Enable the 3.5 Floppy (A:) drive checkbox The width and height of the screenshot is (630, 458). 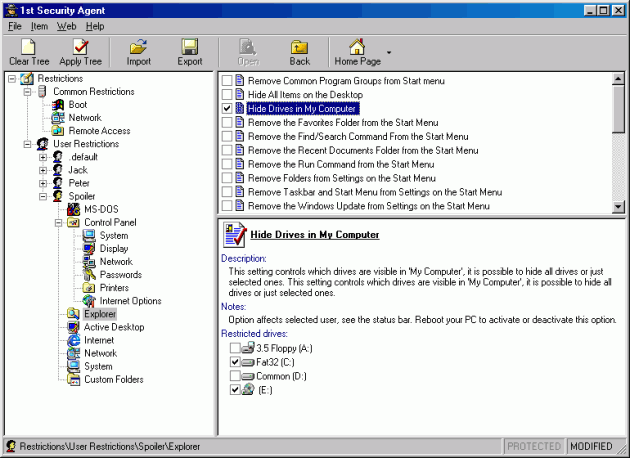click(236, 347)
